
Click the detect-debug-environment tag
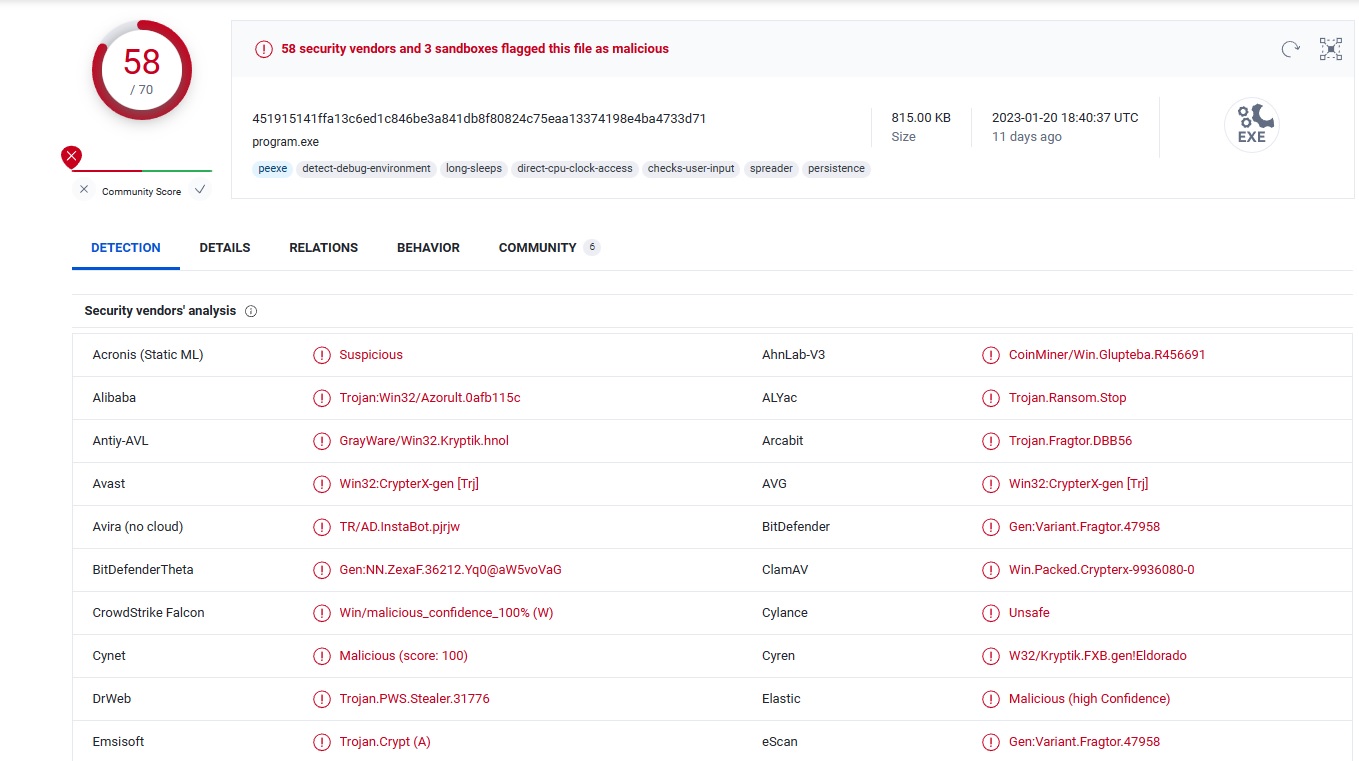click(x=366, y=169)
